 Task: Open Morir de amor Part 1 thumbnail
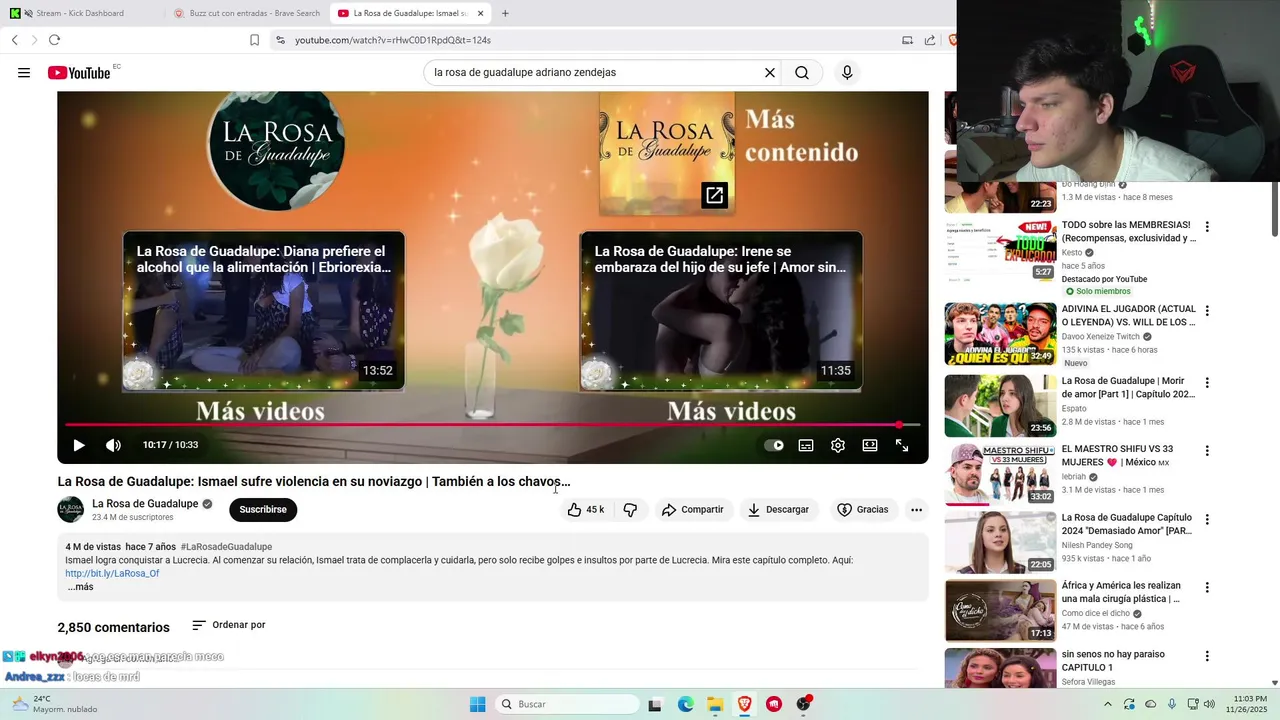coord(1000,406)
